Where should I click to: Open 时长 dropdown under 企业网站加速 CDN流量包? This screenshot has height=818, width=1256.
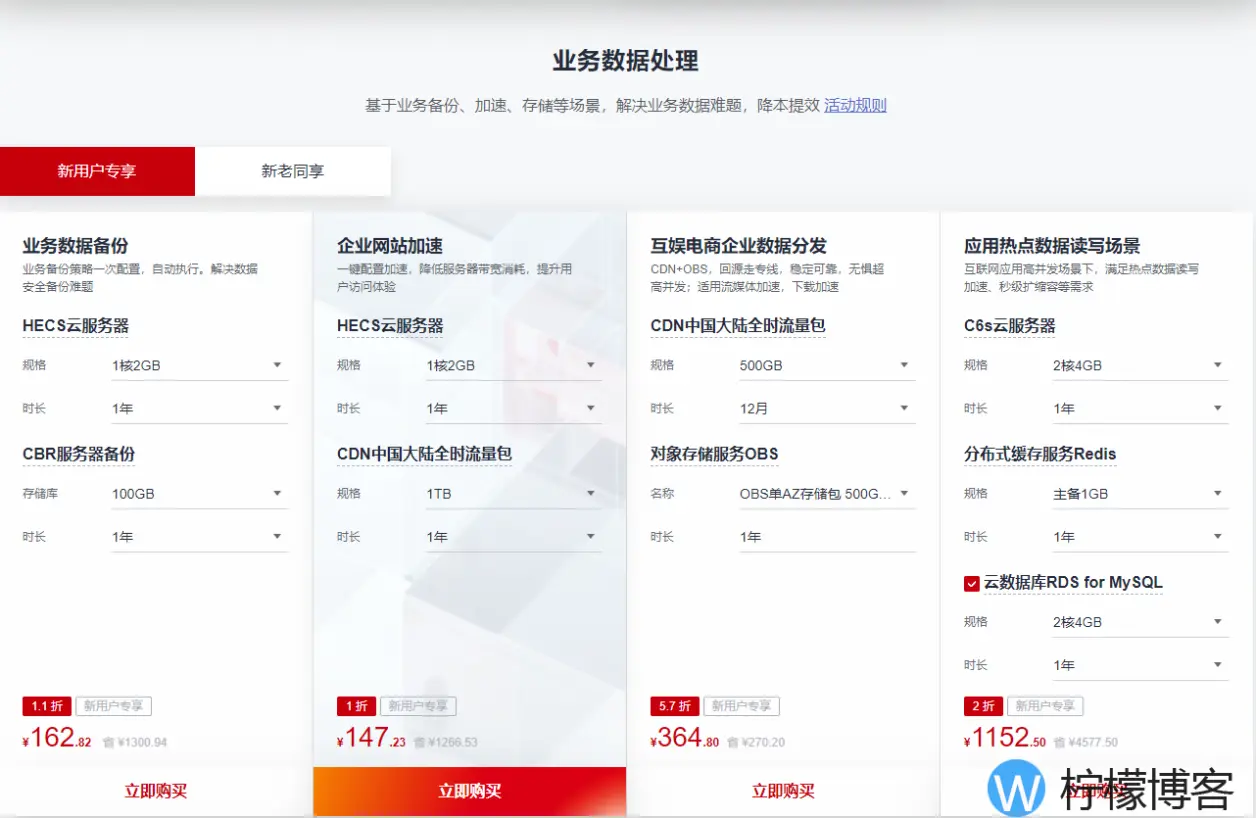pos(513,537)
